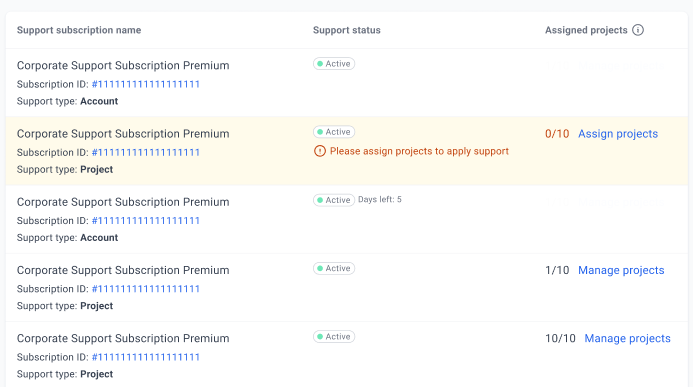The height and width of the screenshot is (387, 693).
Task: Open the Subscription ID link in the topmost Account row
Action: click(146, 84)
